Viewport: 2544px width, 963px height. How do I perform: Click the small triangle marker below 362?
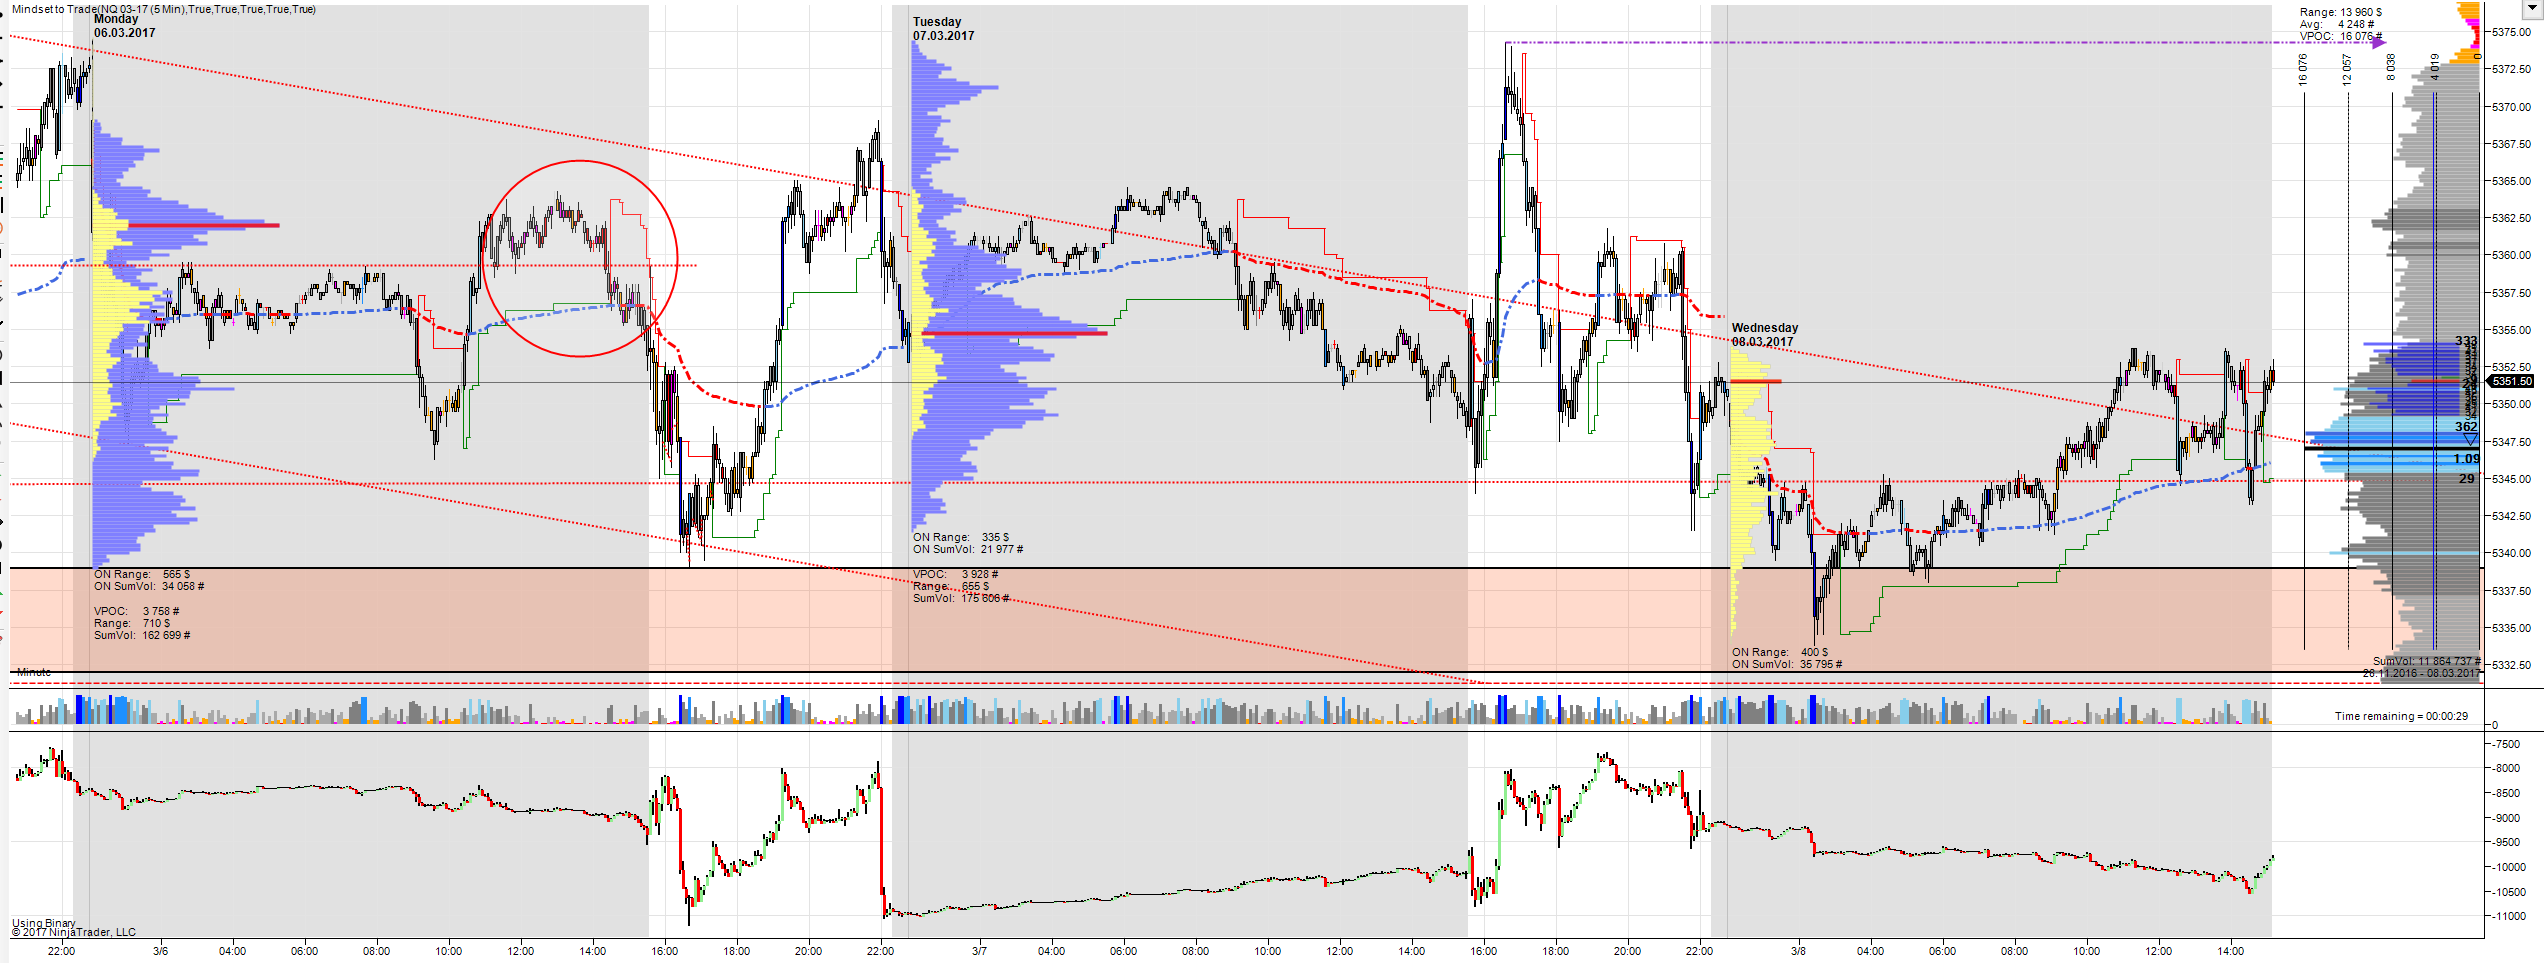[x=2469, y=439]
